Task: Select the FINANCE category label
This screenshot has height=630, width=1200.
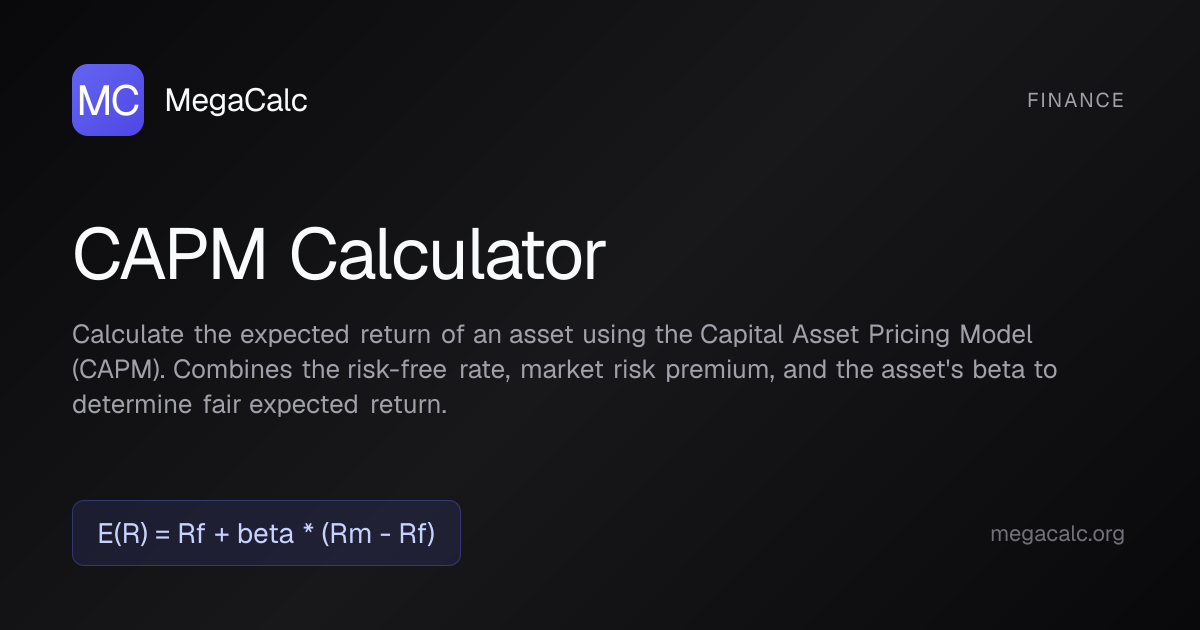Action: pos(1075,100)
